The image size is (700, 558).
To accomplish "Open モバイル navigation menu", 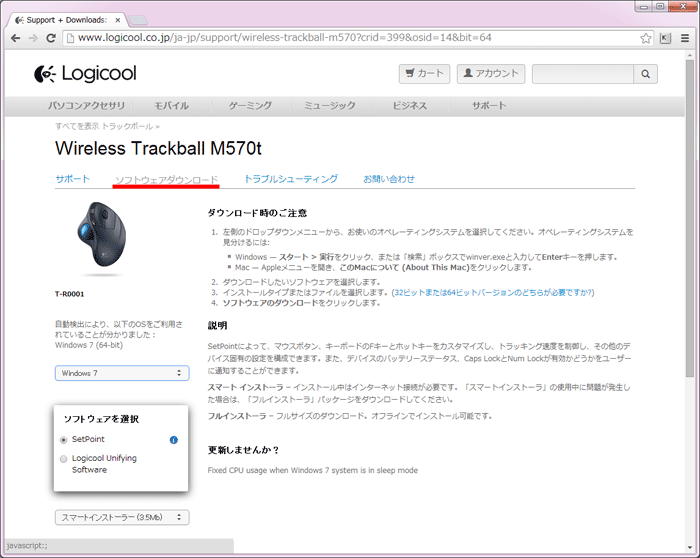I will pyautogui.click(x=171, y=106).
